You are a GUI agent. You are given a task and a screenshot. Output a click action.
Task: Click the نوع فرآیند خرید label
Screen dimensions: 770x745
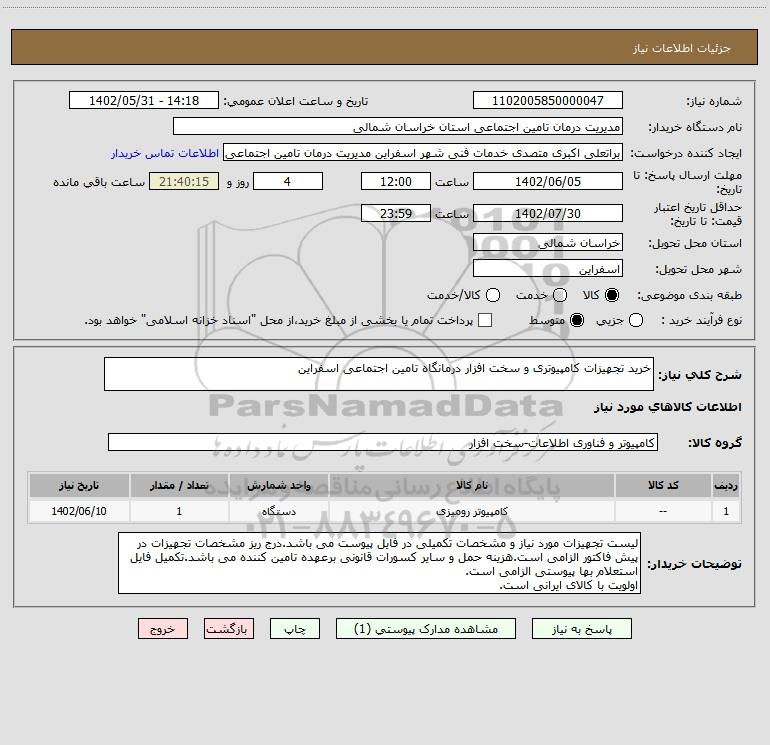[701, 321]
